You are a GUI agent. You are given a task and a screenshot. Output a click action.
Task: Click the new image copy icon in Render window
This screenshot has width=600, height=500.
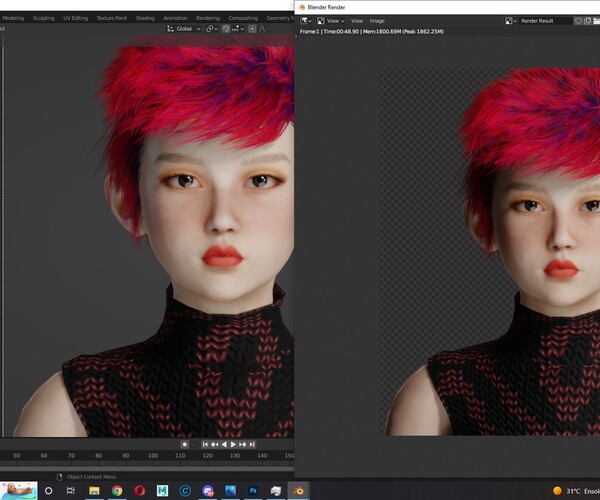pos(587,21)
